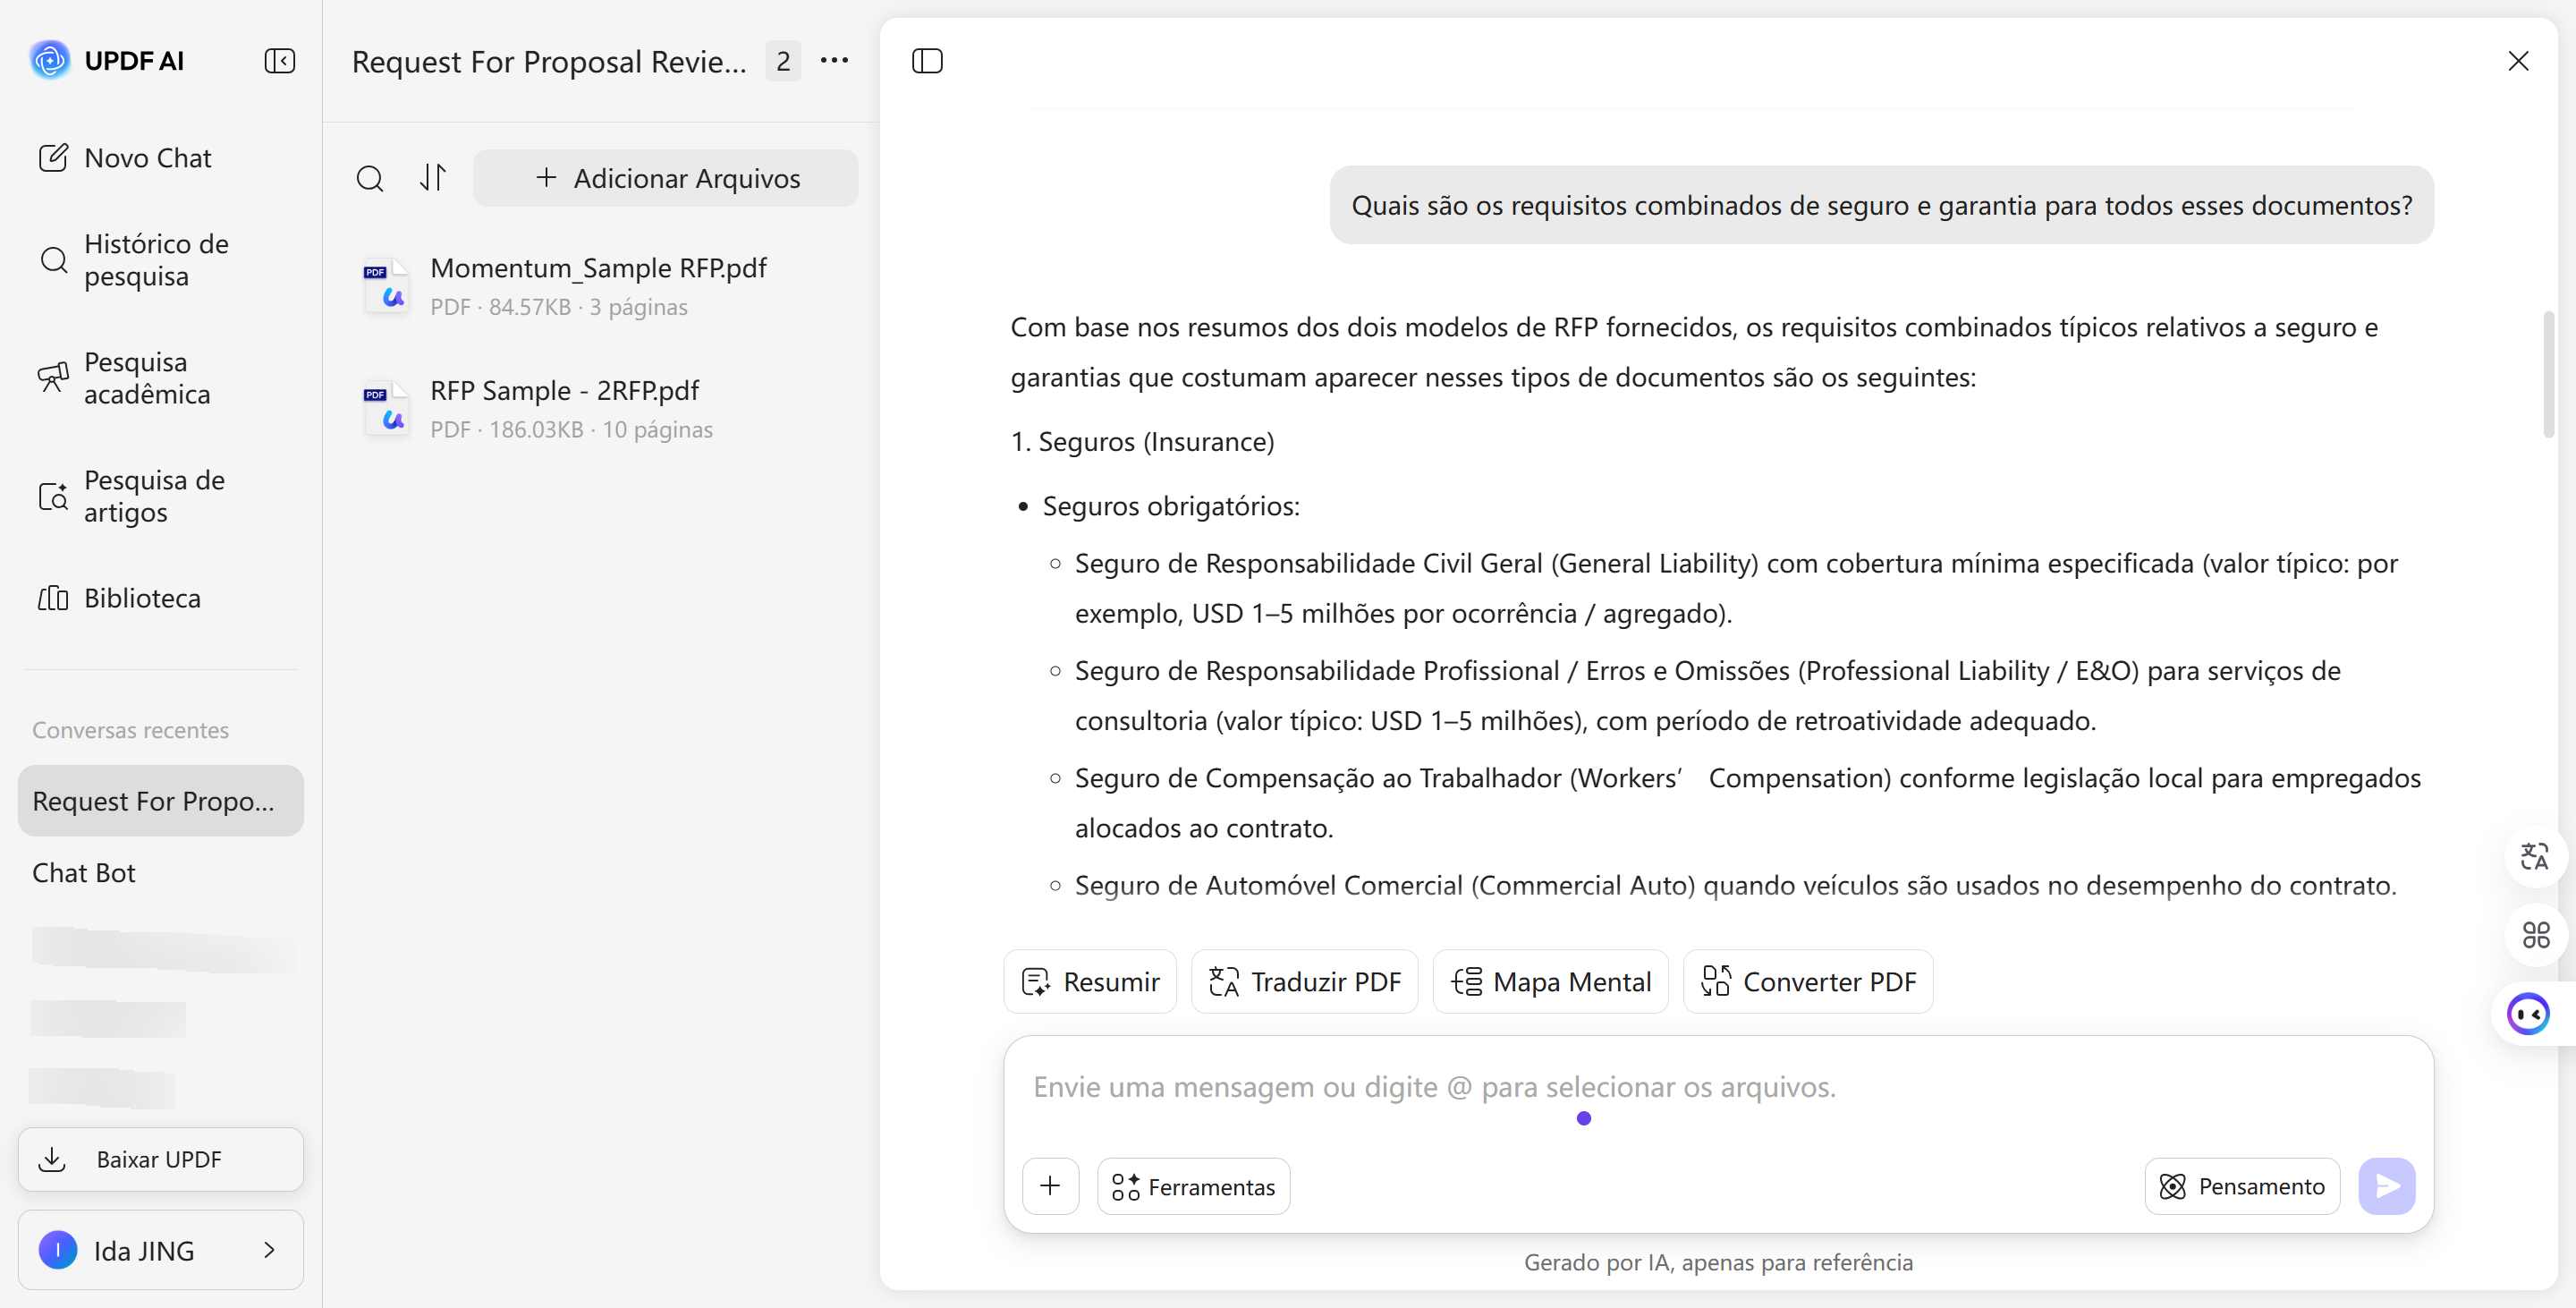Viewport: 2576px width, 1308px height.
Task: Click the chat vertical scrollbar
Action: [x=2549, y=375]
